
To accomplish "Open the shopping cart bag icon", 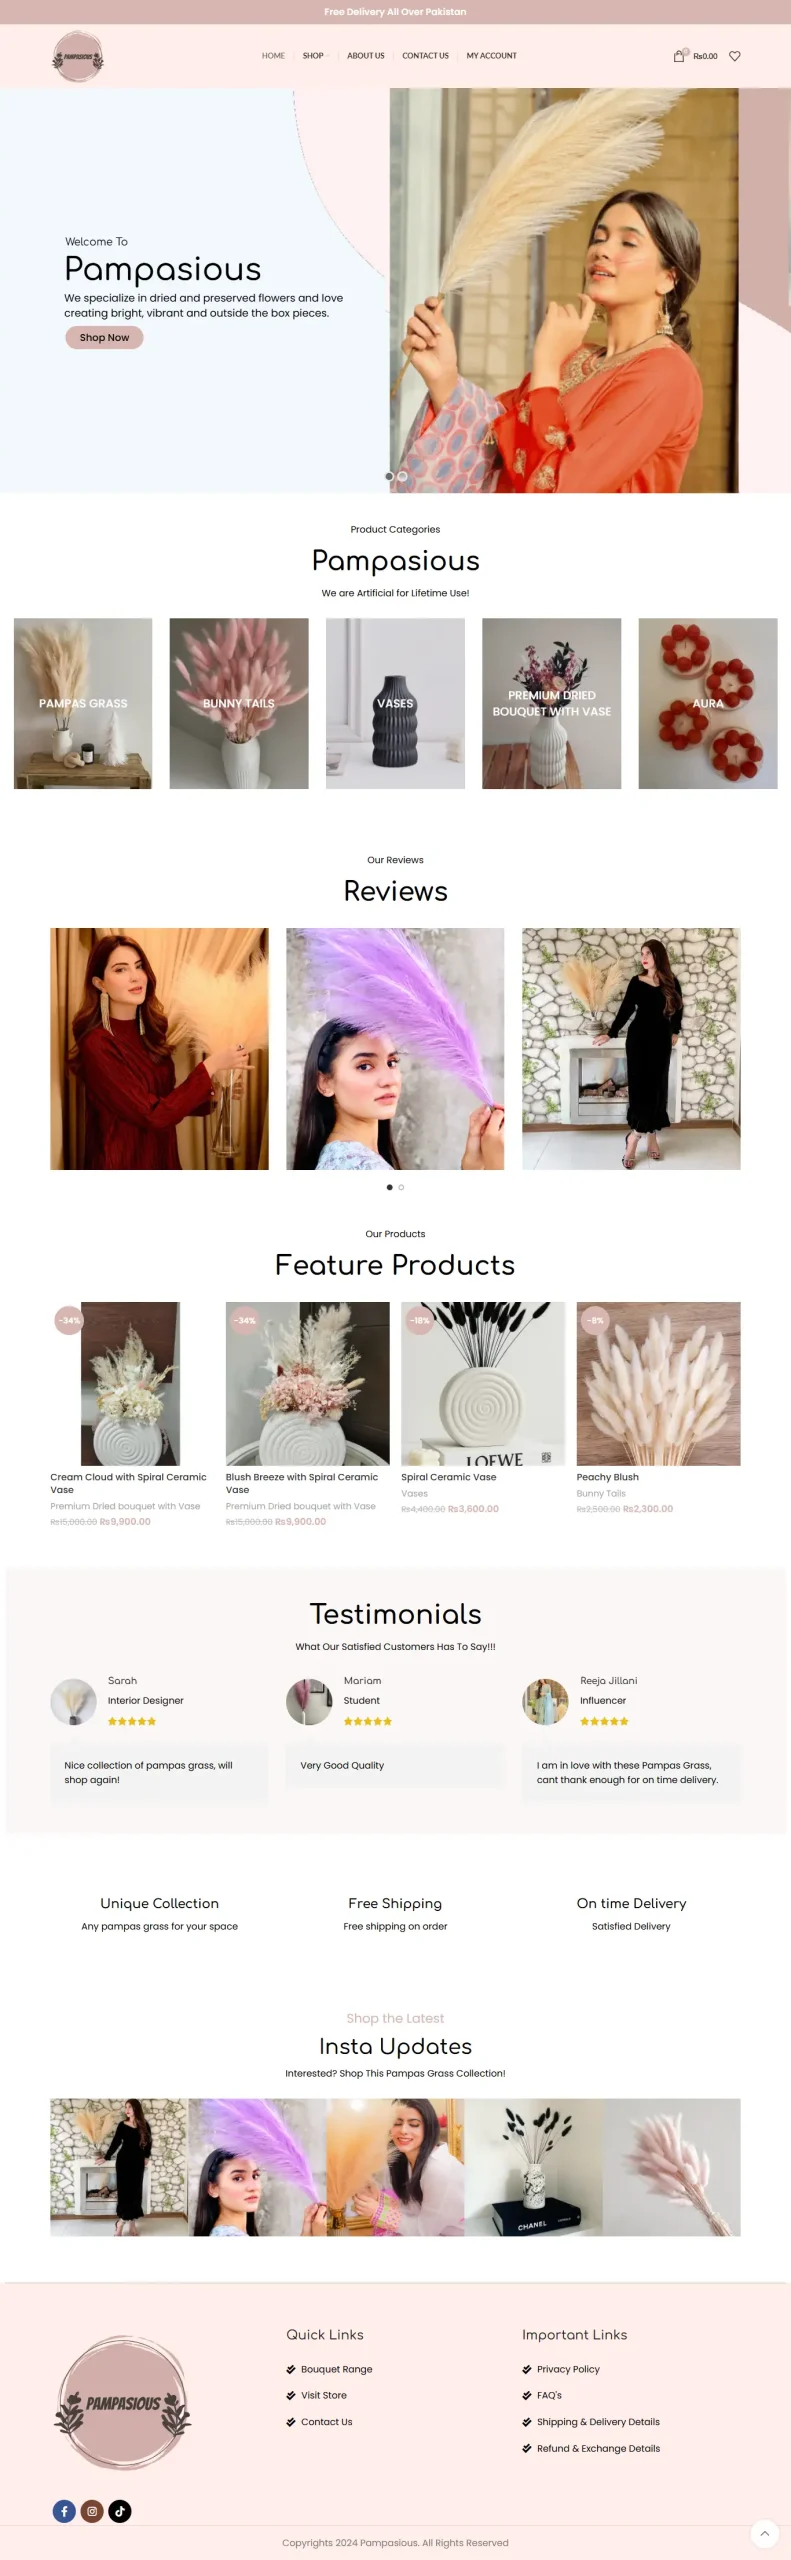I will pyautogui.click(x=679, y=56).
